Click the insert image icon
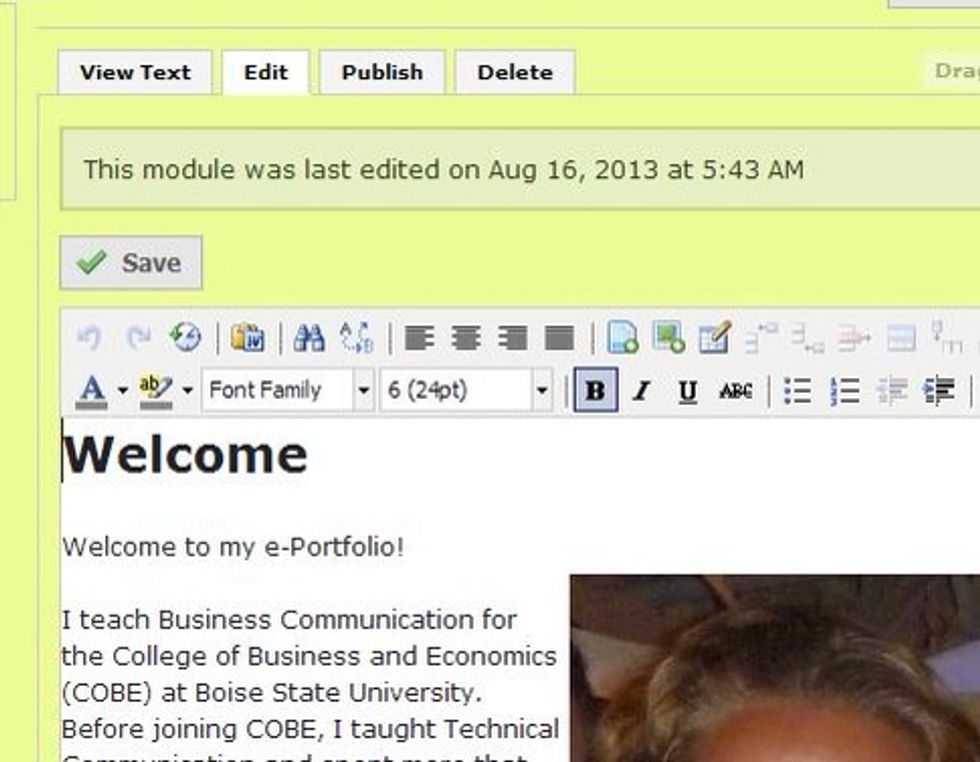980x762 pixels. (x=669, y=338)
